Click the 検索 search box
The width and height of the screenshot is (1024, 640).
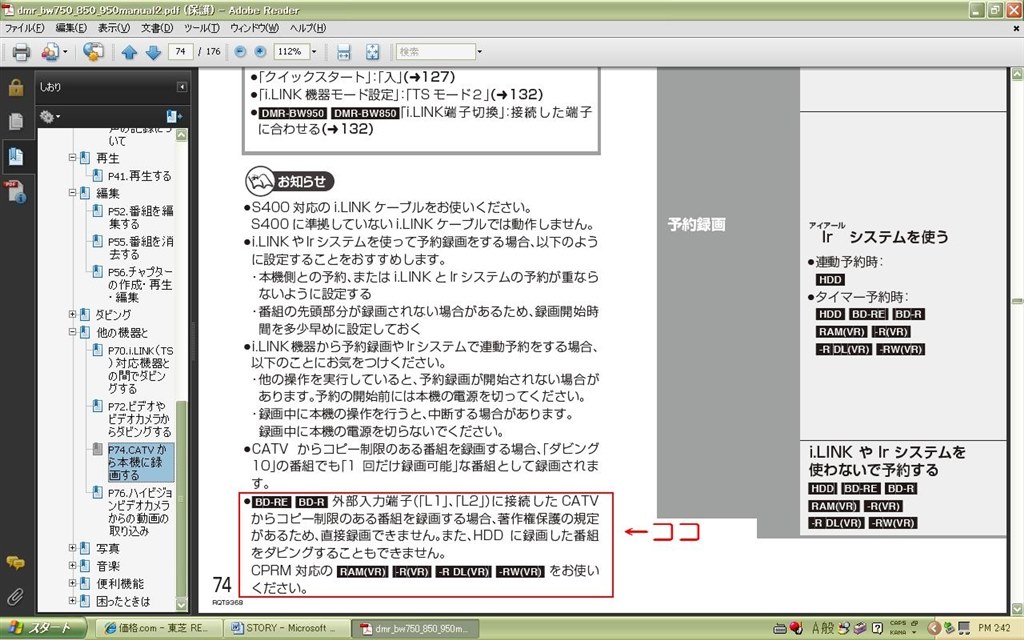(x=435, y=52)
